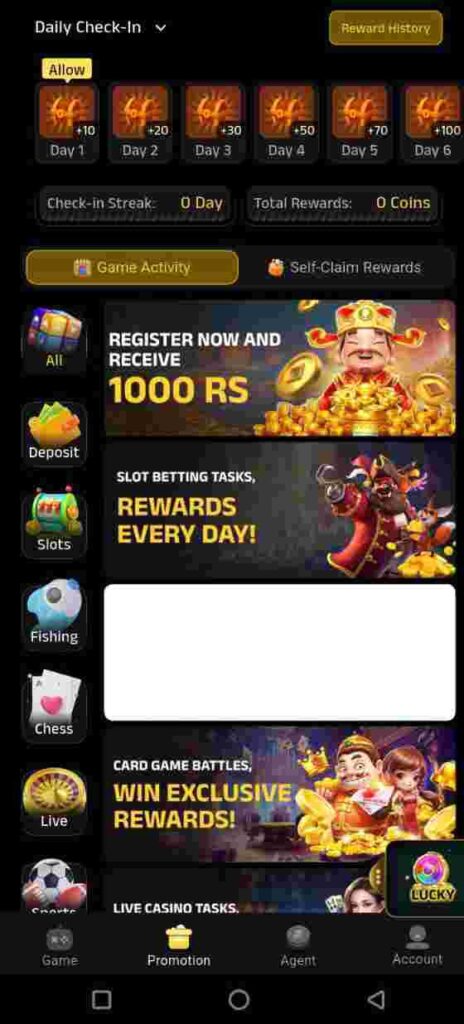This screenshot has width=464, height=1024.
Task: Open the Register Now 1000 RS banner
Action: 280,368
